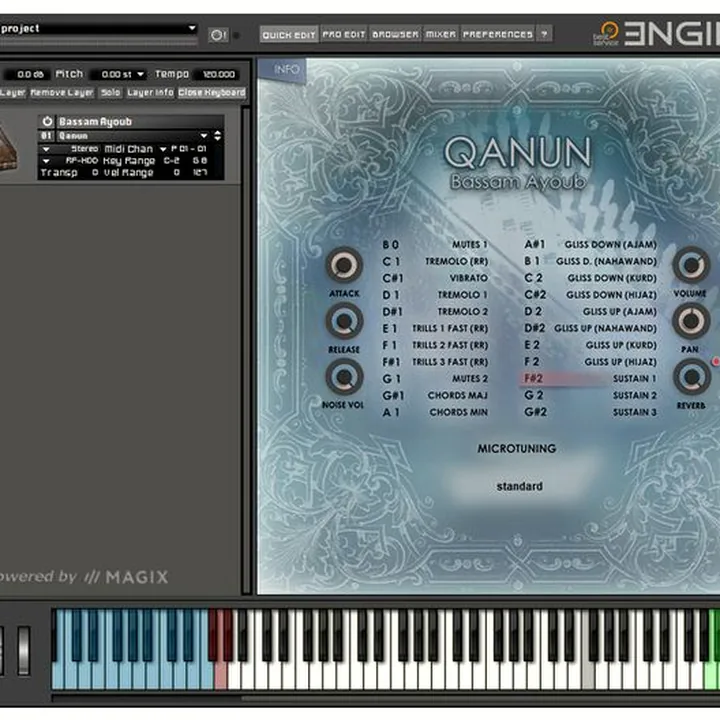Select the B1 Gliss D. (Nahawand) articulation
720x720 pixels.
(591, 261)
